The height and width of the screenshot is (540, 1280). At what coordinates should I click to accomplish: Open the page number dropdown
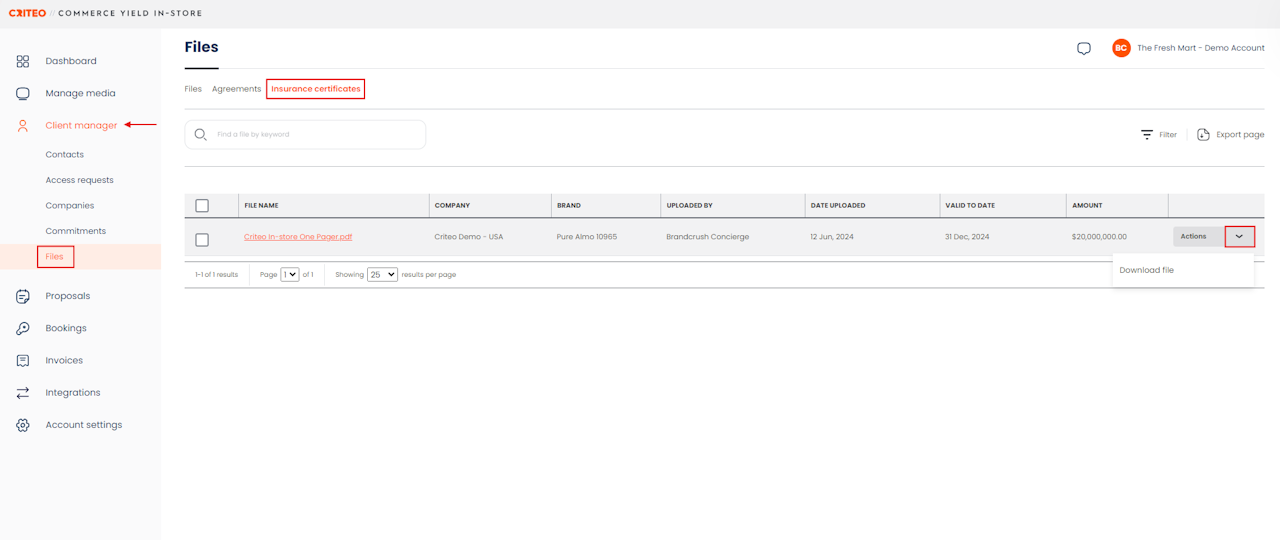coord(290,274)
